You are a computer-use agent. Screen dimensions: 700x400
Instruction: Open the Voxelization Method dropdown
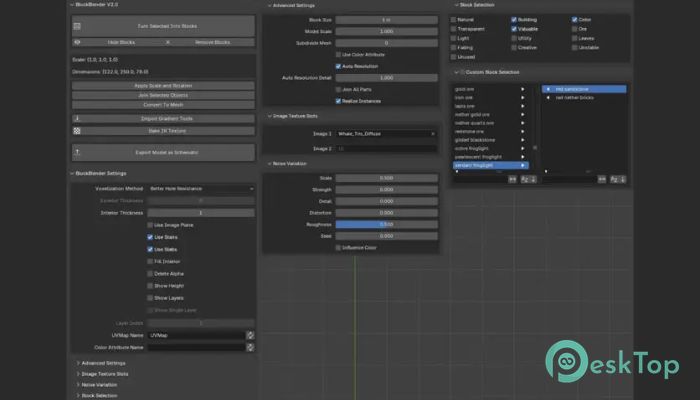click(201, 188)
